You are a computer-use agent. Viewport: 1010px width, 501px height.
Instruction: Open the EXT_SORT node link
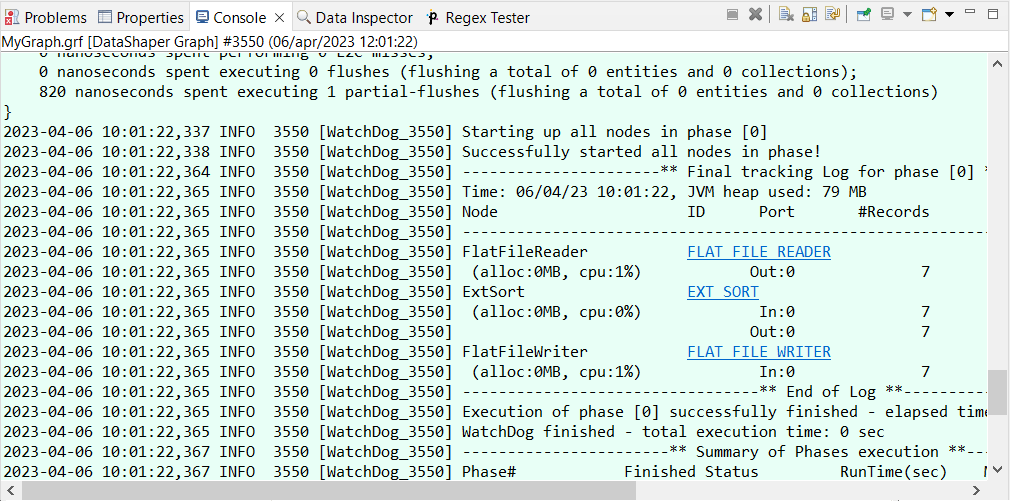pyautogui.click(x=723, y=292)
